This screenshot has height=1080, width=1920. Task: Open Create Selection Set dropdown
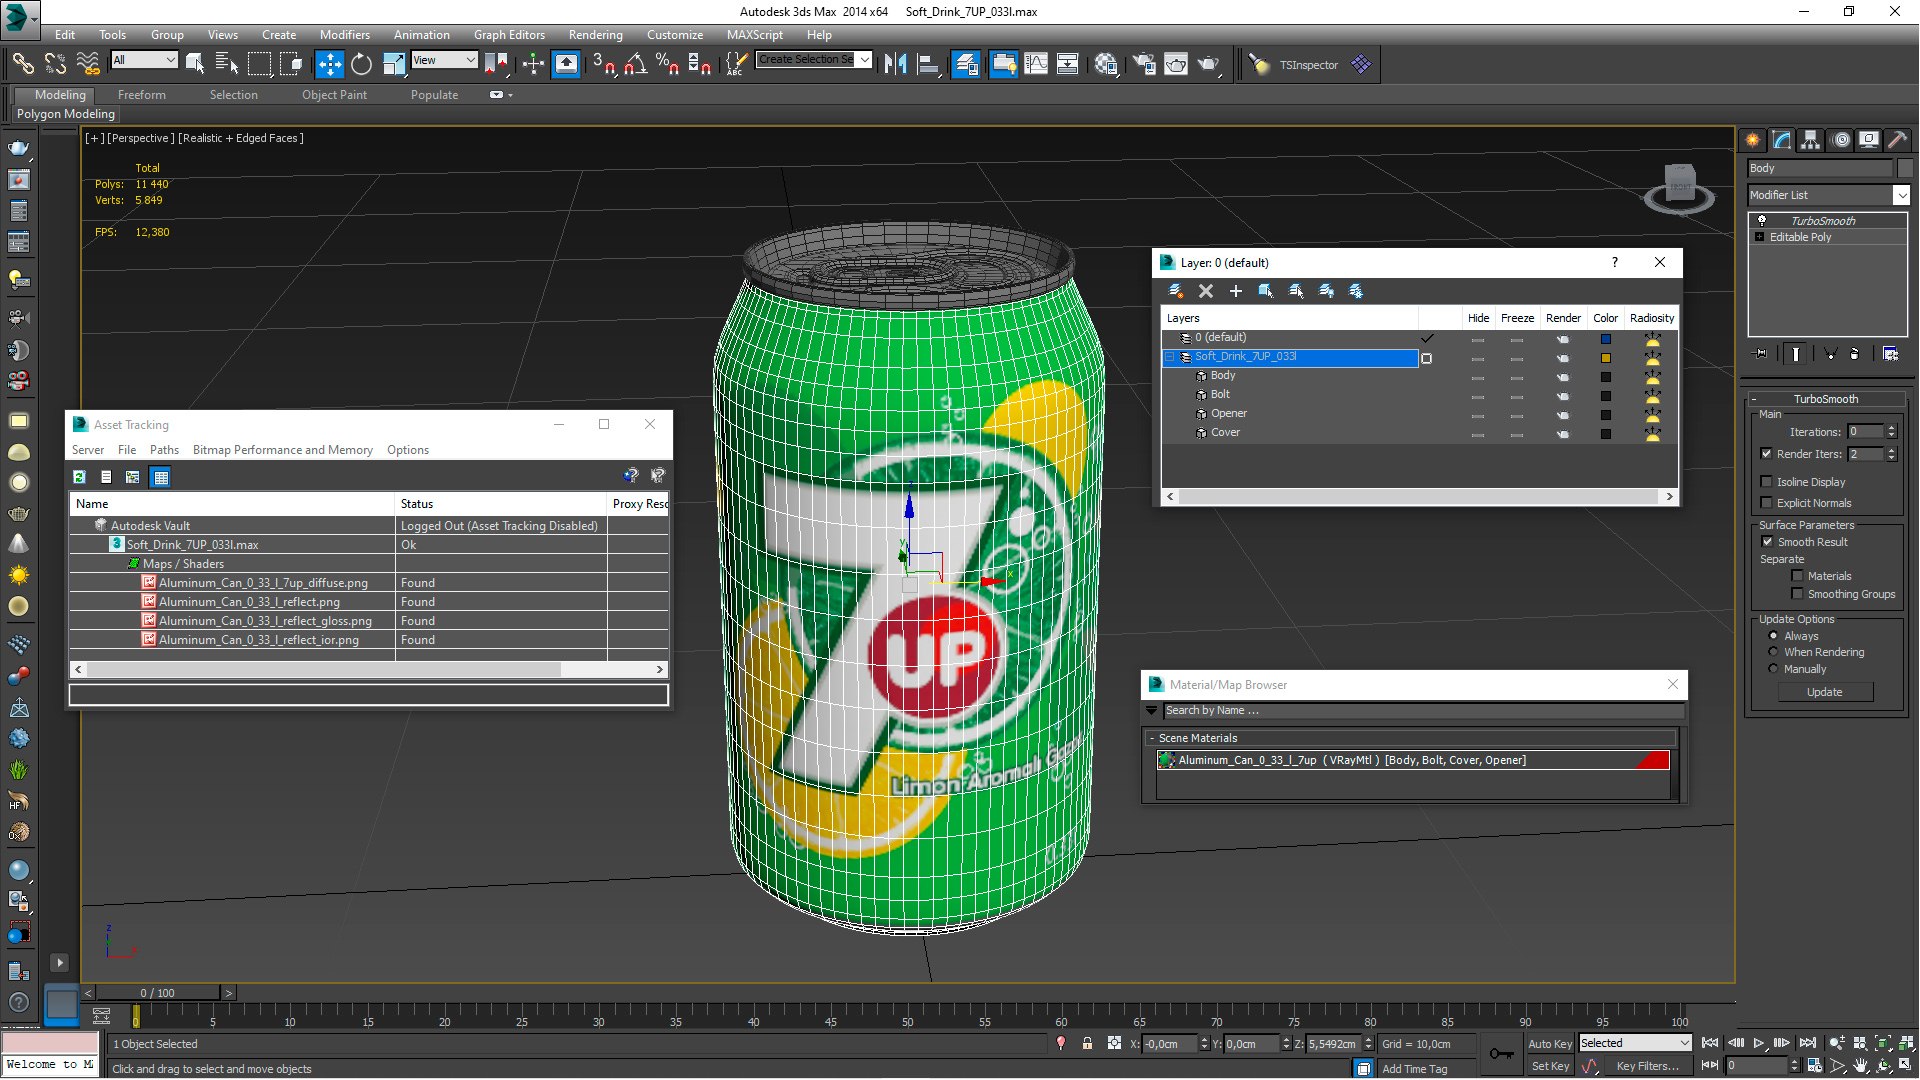[864, 60]
